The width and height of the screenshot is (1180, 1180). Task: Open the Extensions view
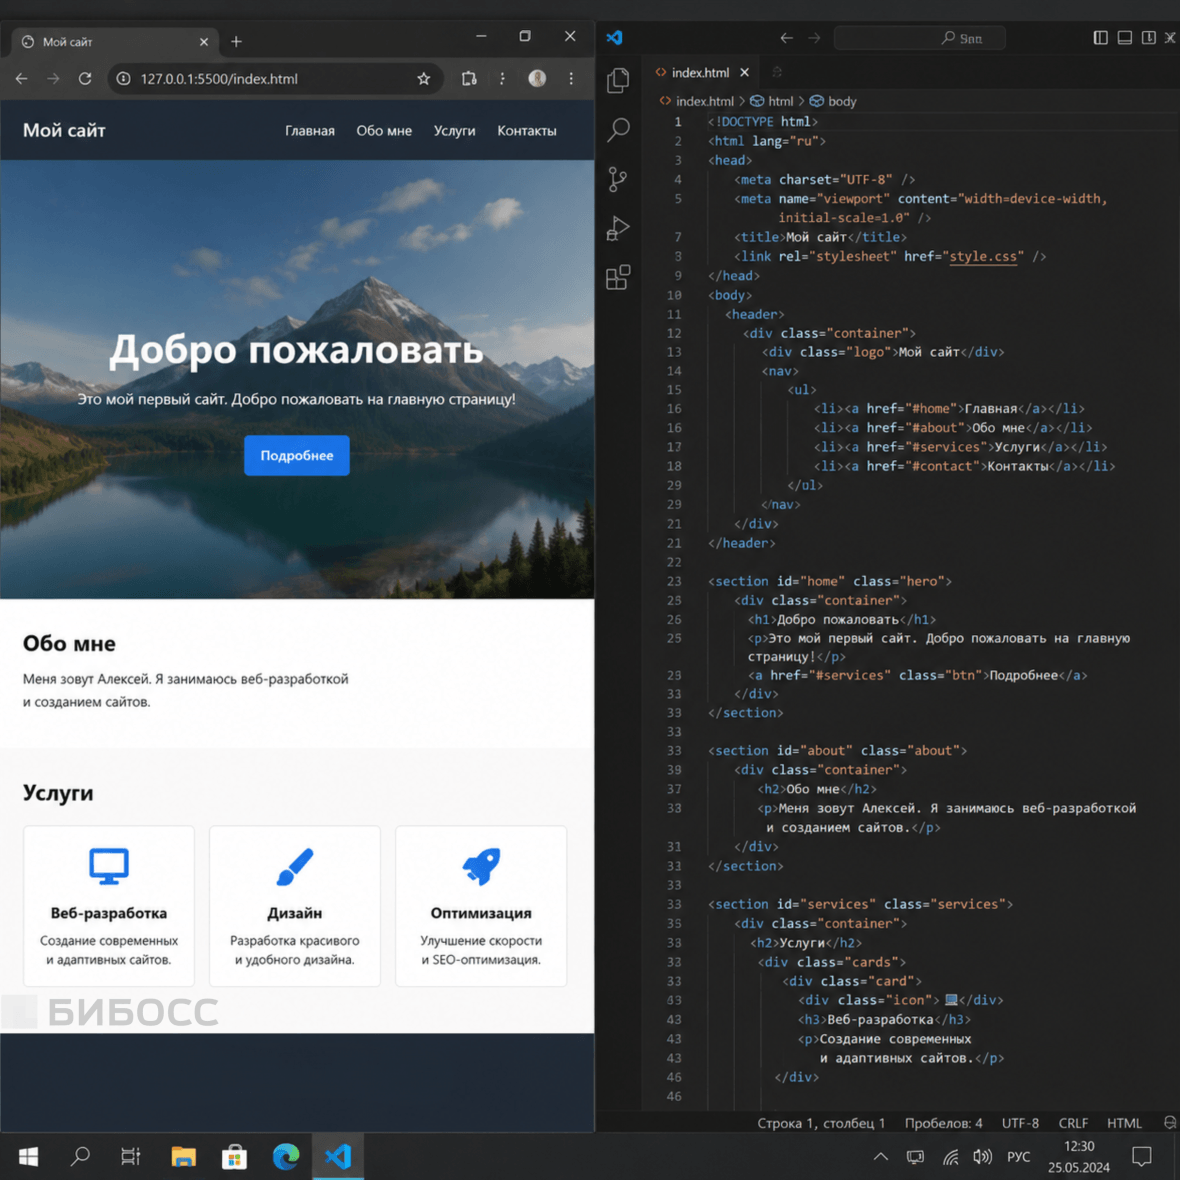(618, 277)
